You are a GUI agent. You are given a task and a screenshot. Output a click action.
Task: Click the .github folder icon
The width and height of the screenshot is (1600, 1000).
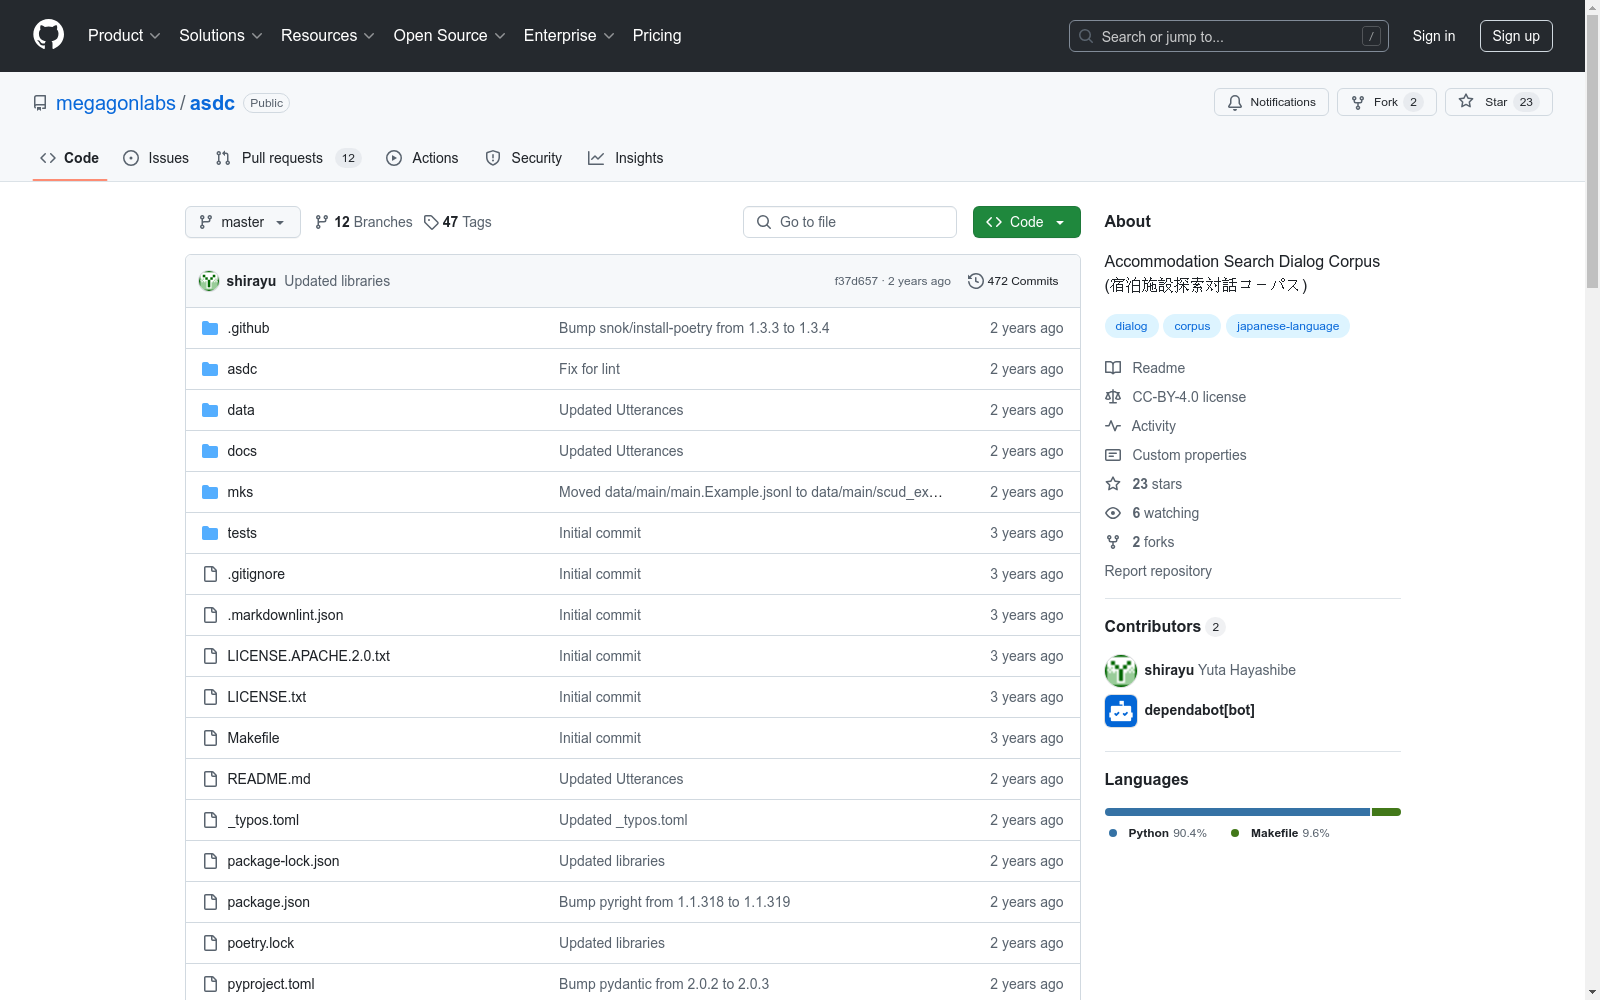pos(210,328)
